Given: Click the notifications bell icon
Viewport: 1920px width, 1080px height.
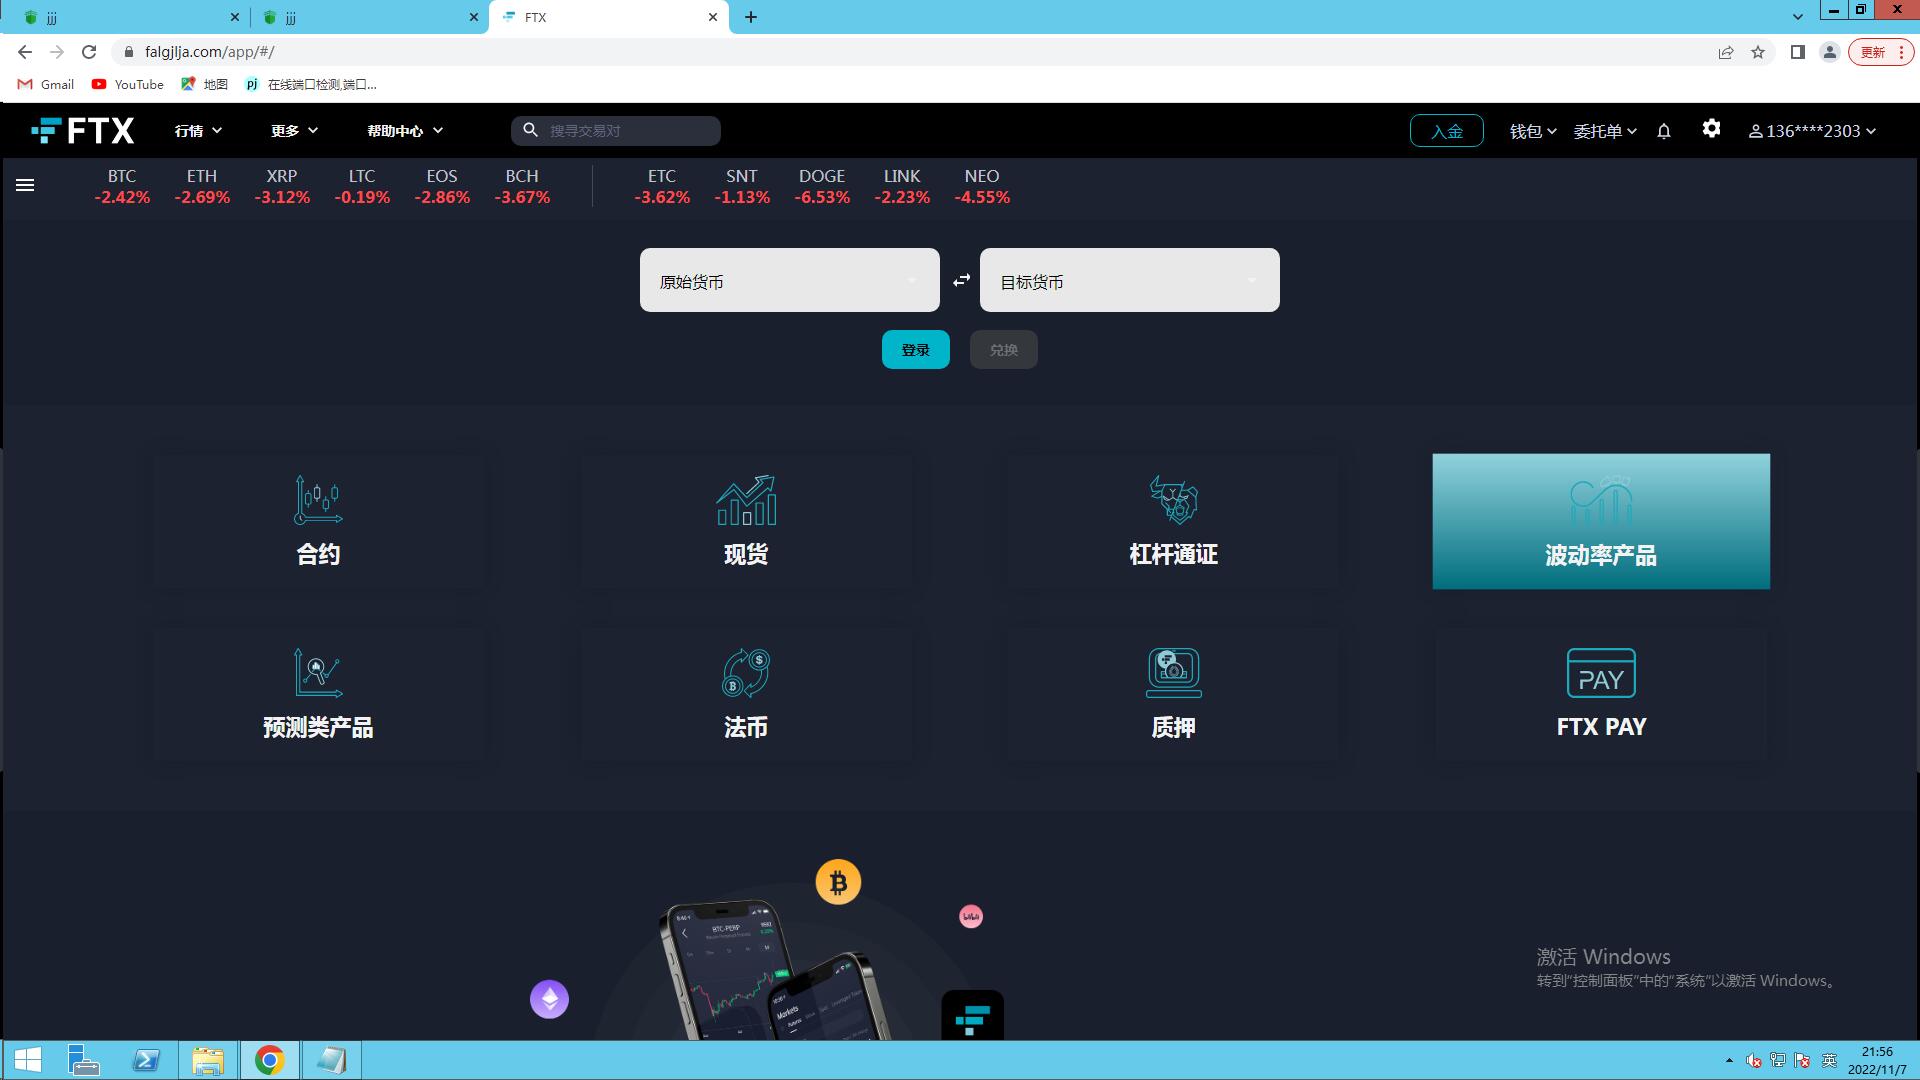Looking at the screenshot, I should coord(1663,131).
